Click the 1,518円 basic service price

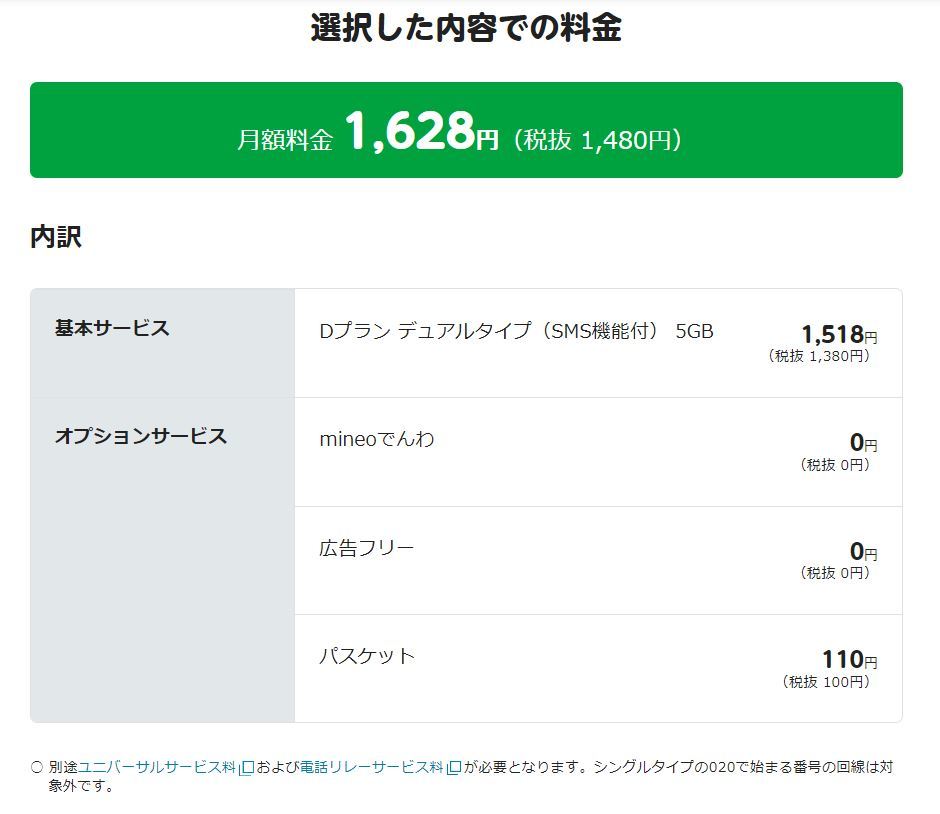tap(838, 335)
